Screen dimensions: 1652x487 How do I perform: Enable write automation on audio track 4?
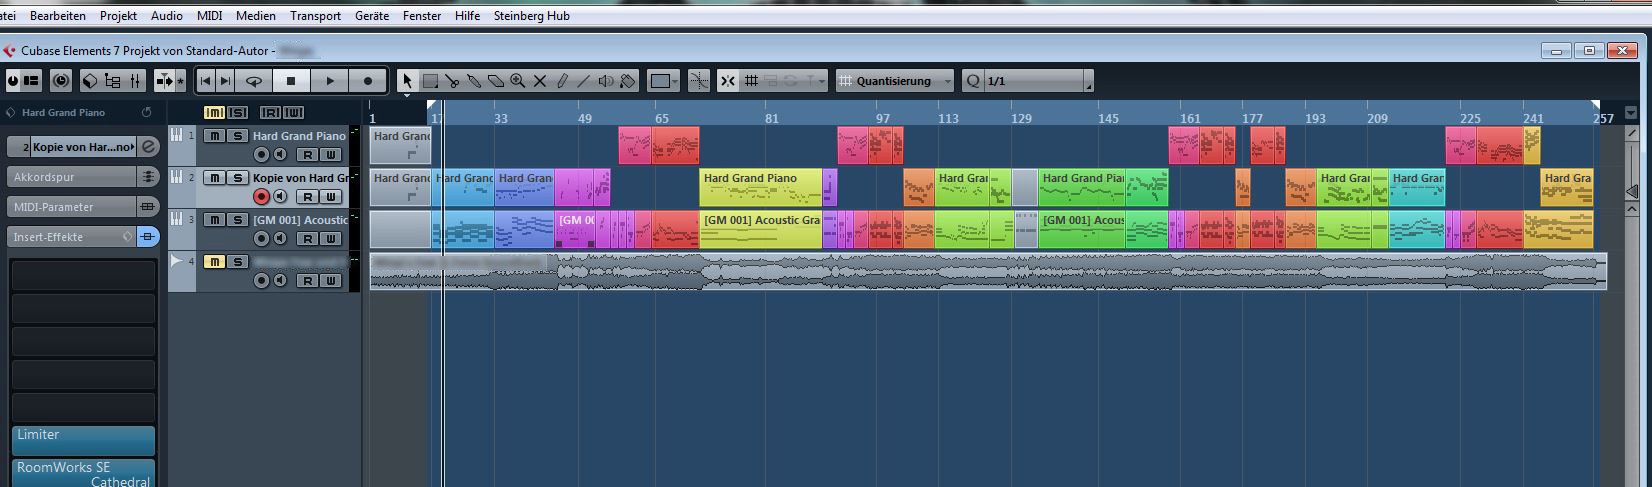(x=330, y=281)
